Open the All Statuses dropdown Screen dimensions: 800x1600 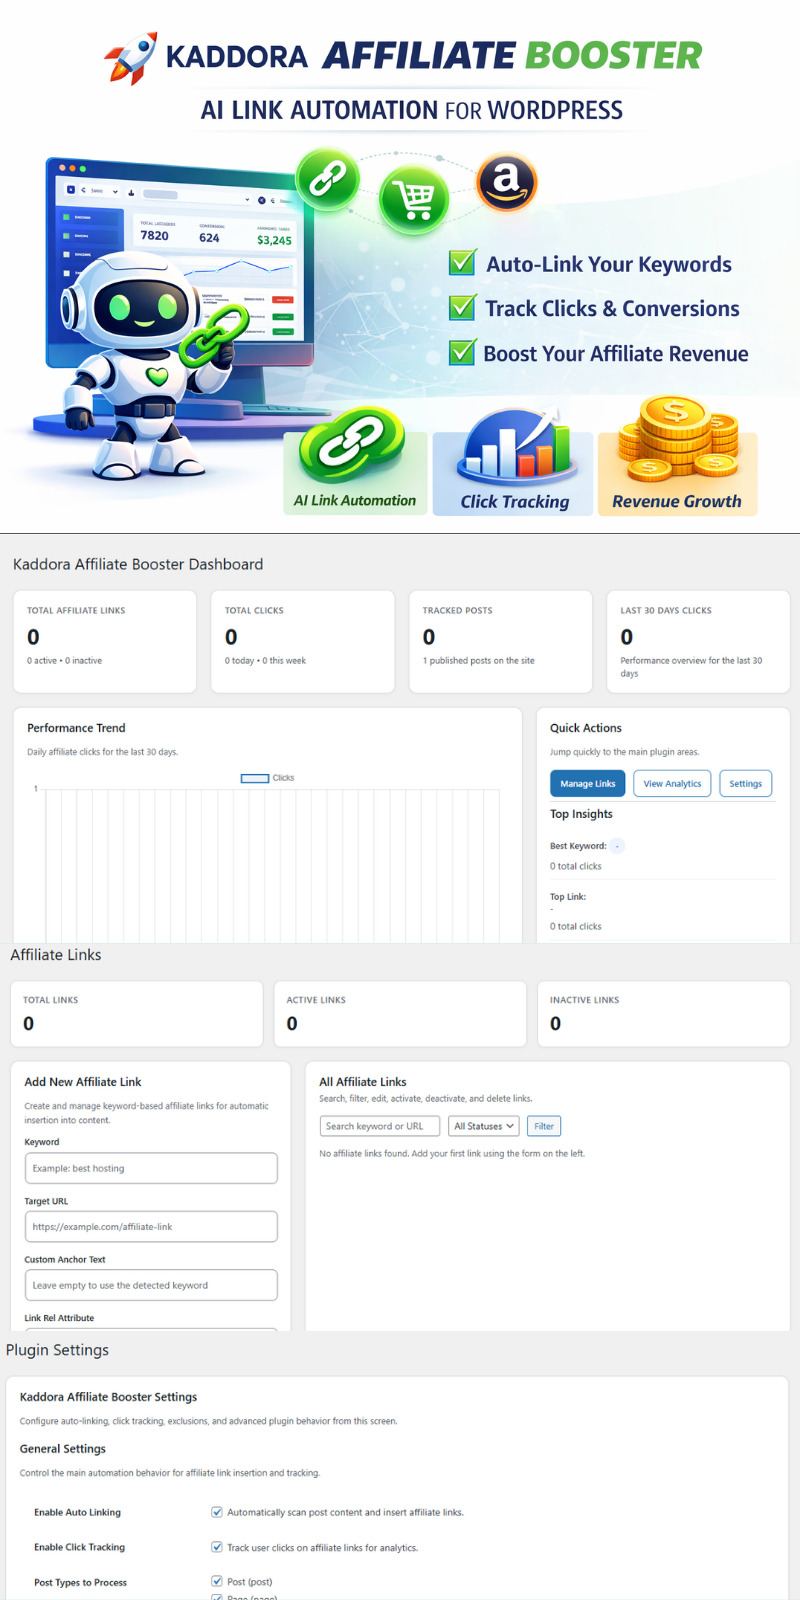click(484, 1126)
